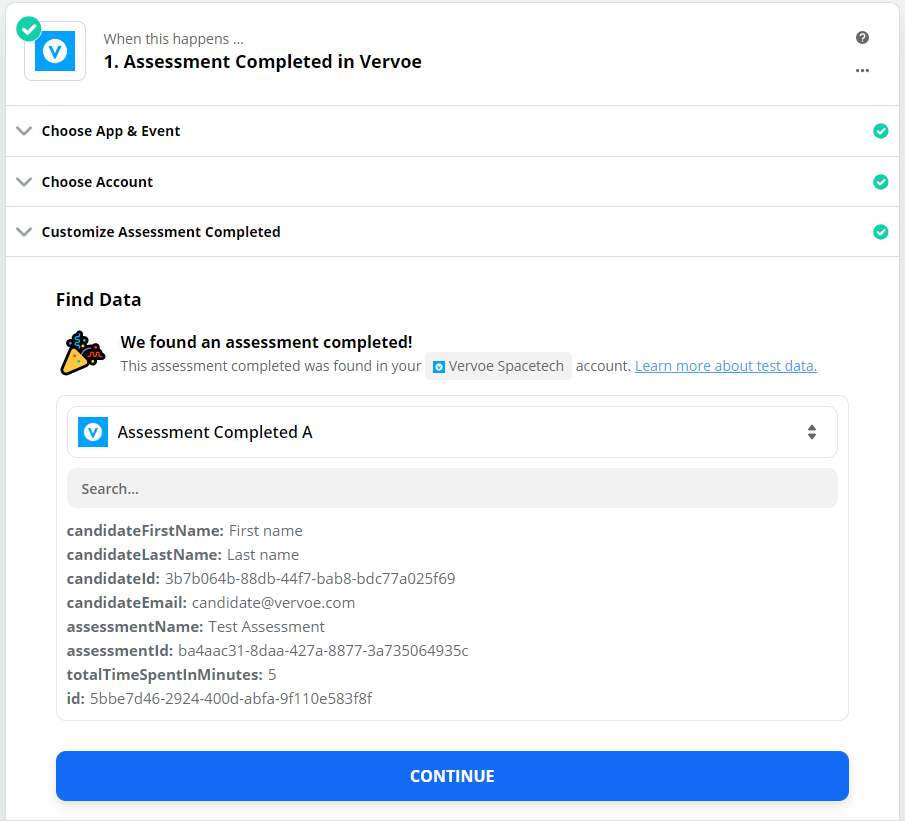Click the Search field for sample data
The height and width of the screenshot is (821, 905).
click(x=452, y=489)
